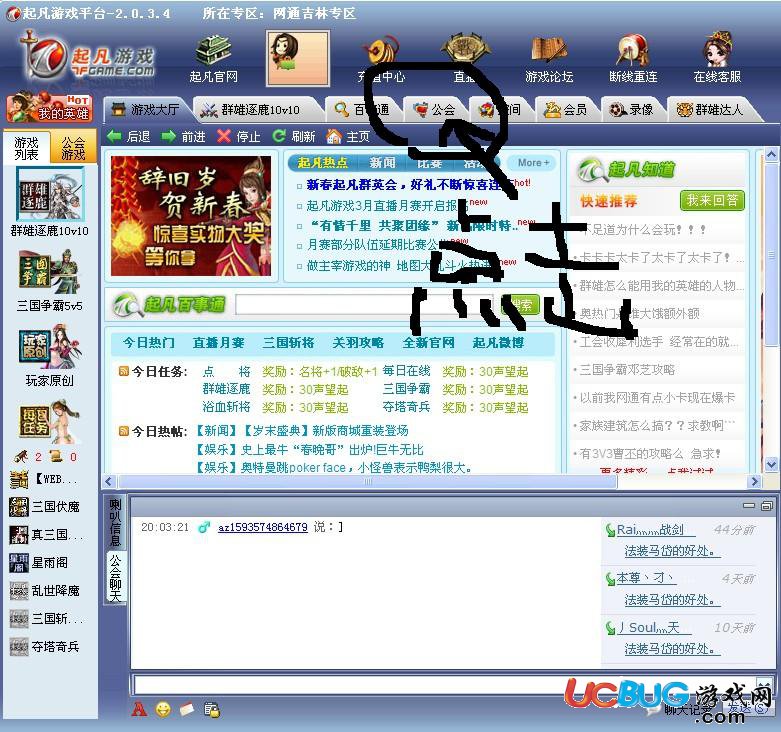Reload the page with 刷新
This screenshot has height=732, width=781.
click(293, 136)
